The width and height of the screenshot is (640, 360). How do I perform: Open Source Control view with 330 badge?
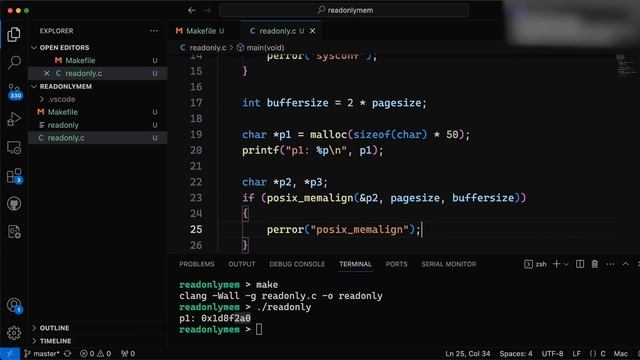(x=14, y=91)
